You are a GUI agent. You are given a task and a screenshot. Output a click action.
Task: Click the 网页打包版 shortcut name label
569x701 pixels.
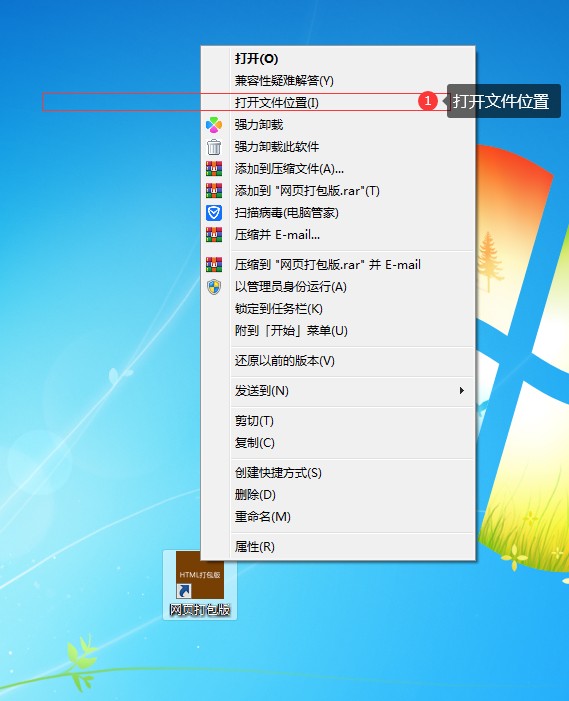click(200, 610)
